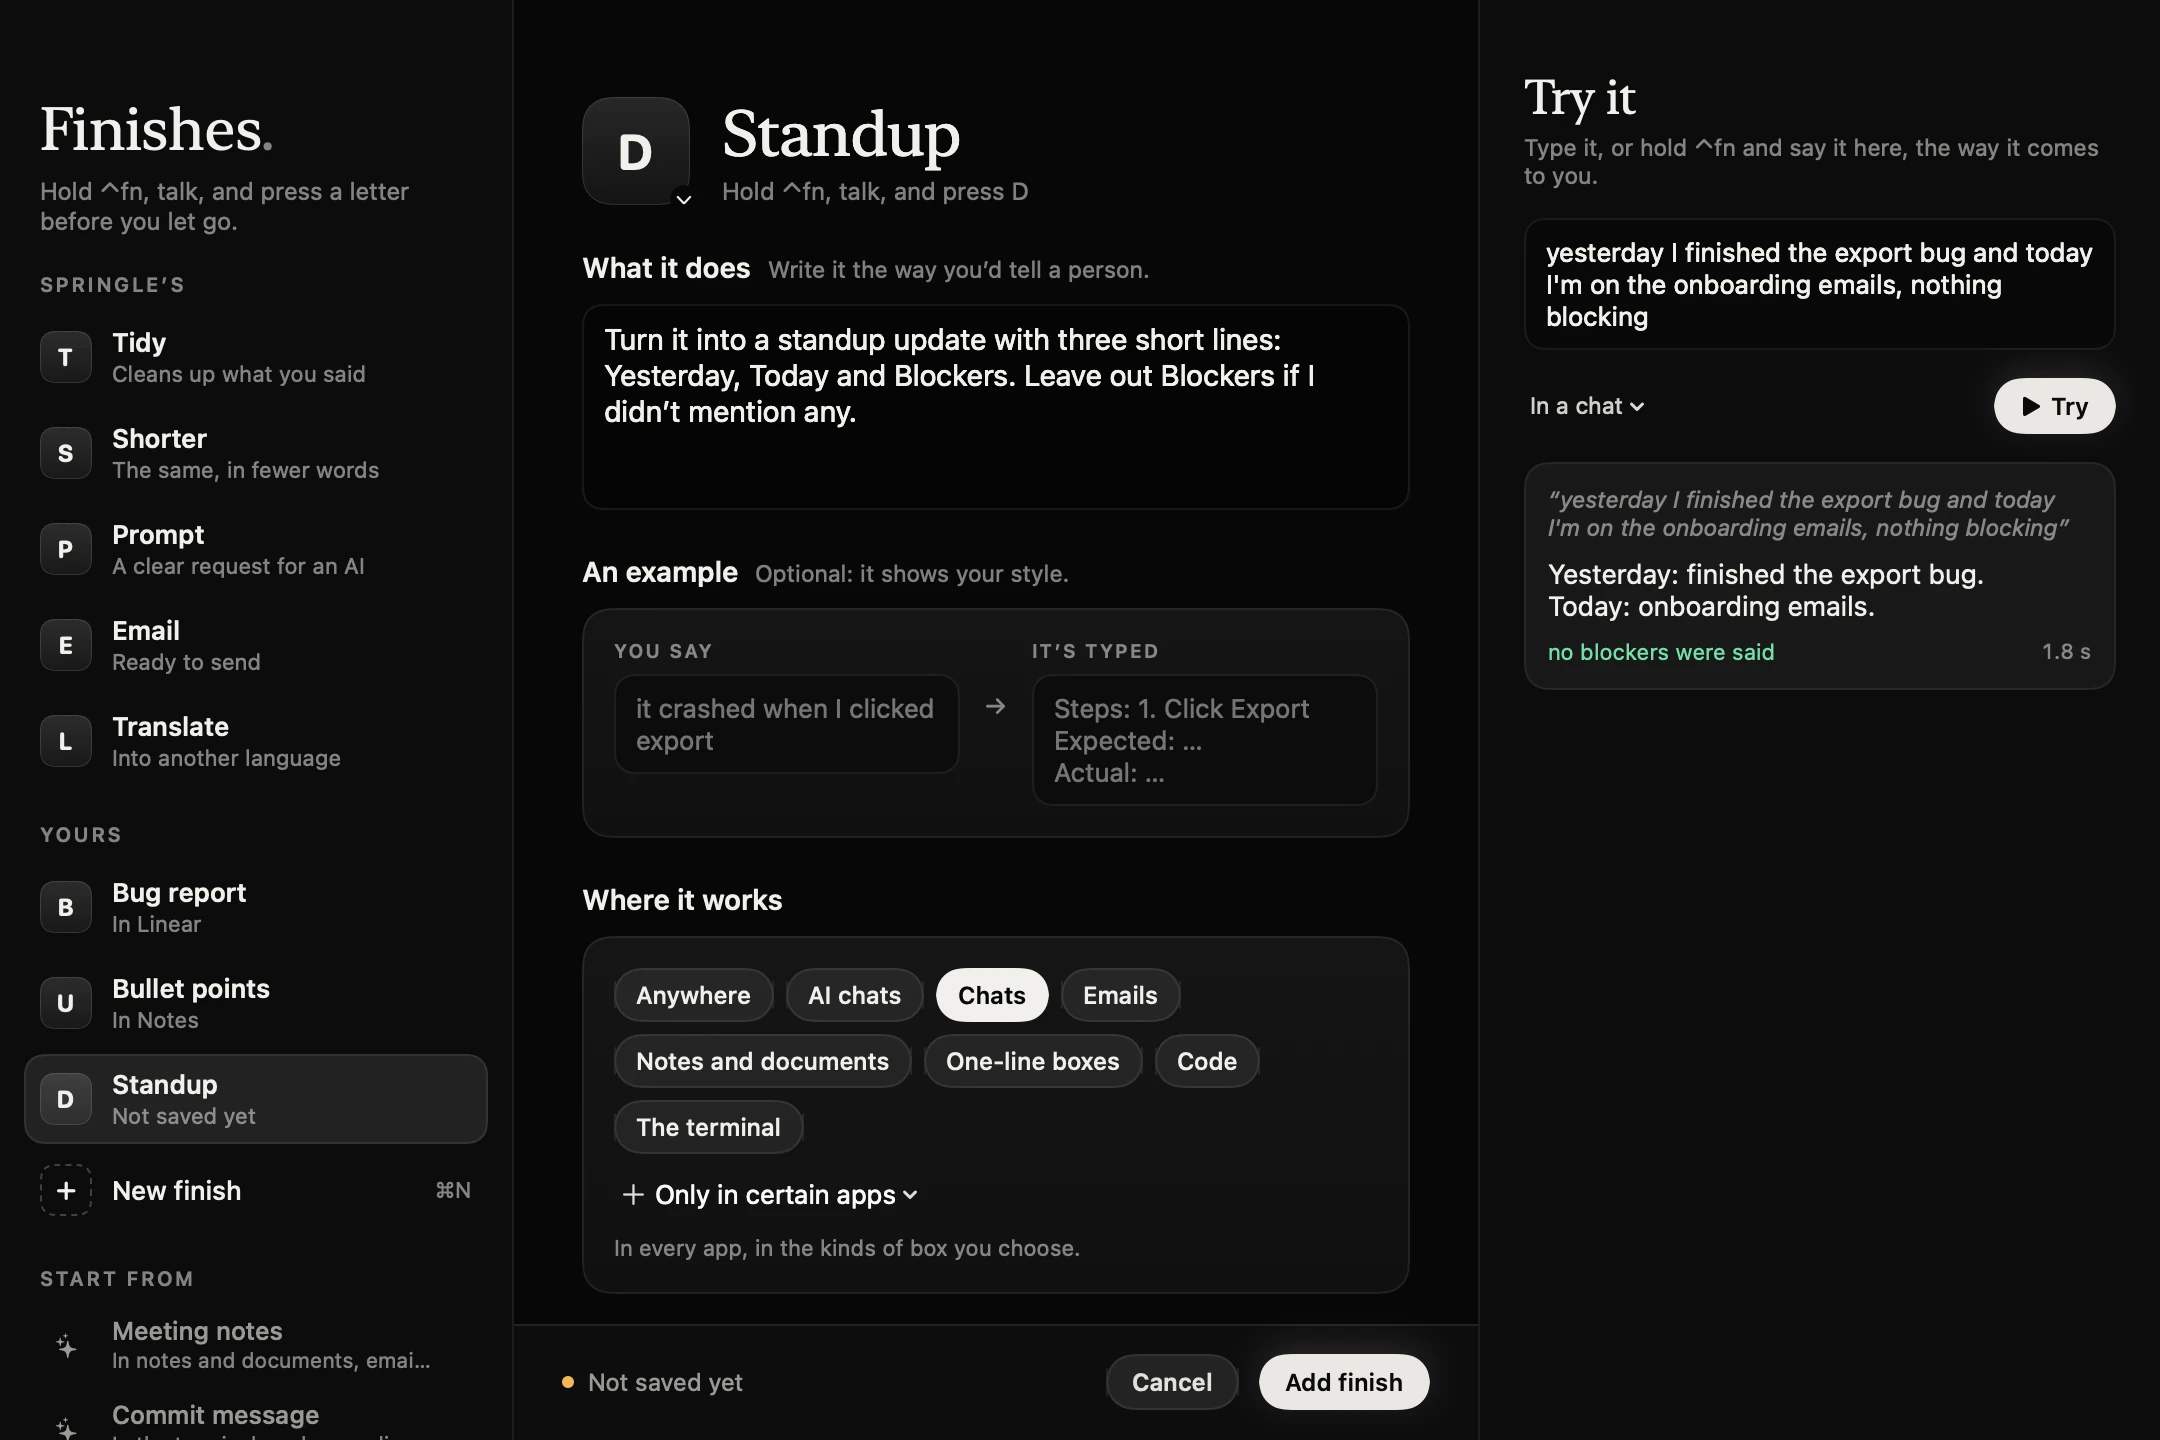Open the Bullet points finish
The width and height of the screenshot is (2160, 1440).
256,1003
